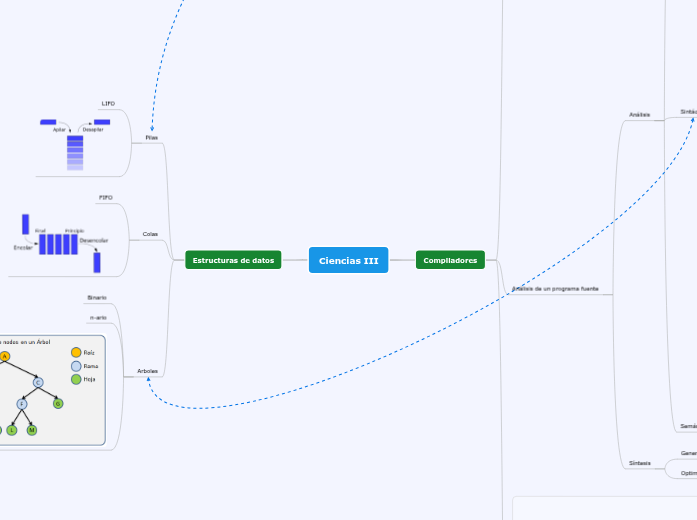
Task: Select the central Ciencias III node
Action: pyautogui.click(x=348, y=260)
